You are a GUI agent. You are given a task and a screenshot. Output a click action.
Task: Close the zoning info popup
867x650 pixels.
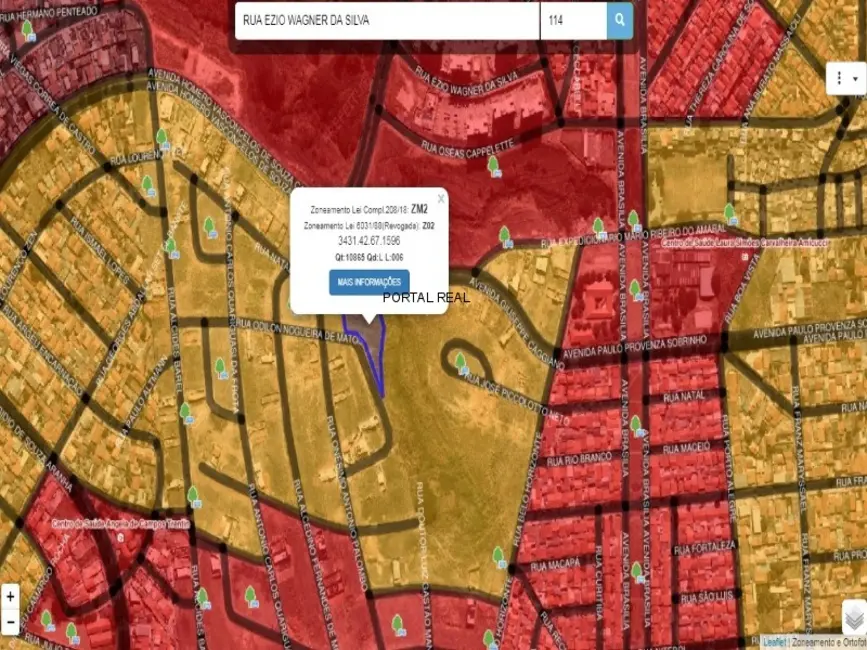[440, 199]
